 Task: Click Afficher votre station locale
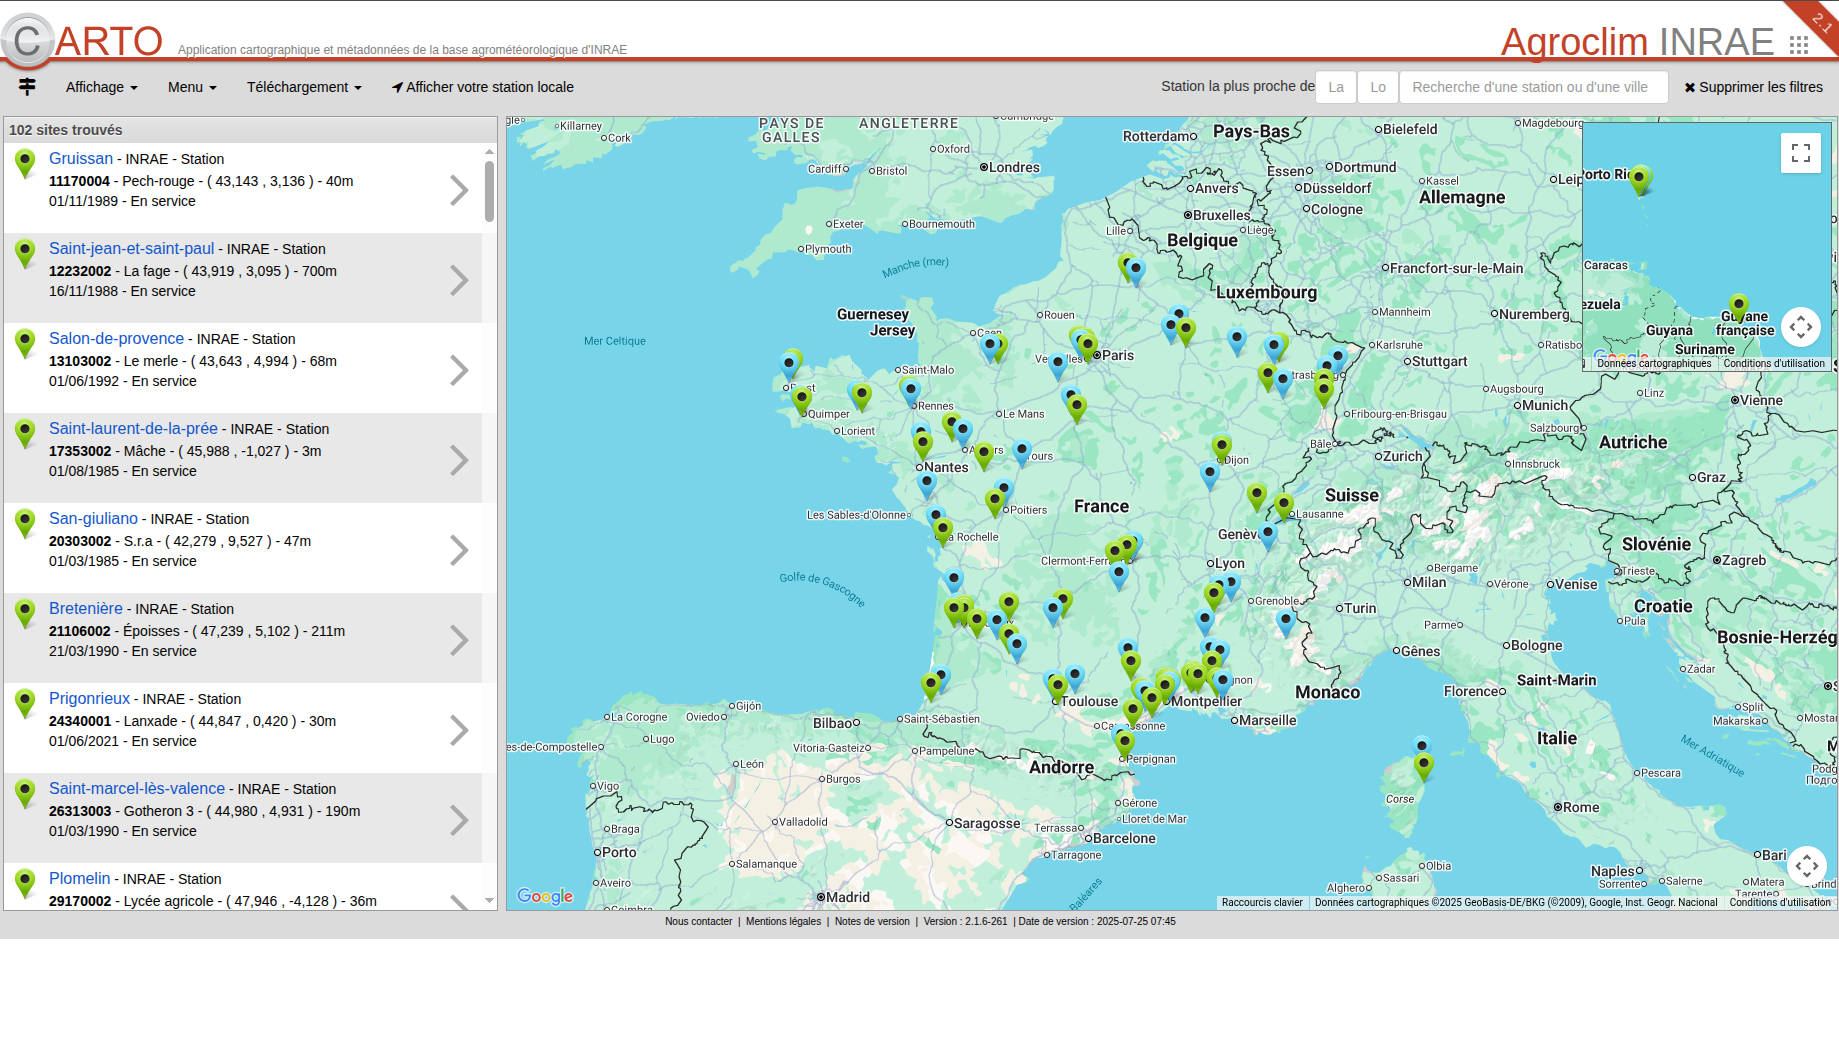point(483,87)
